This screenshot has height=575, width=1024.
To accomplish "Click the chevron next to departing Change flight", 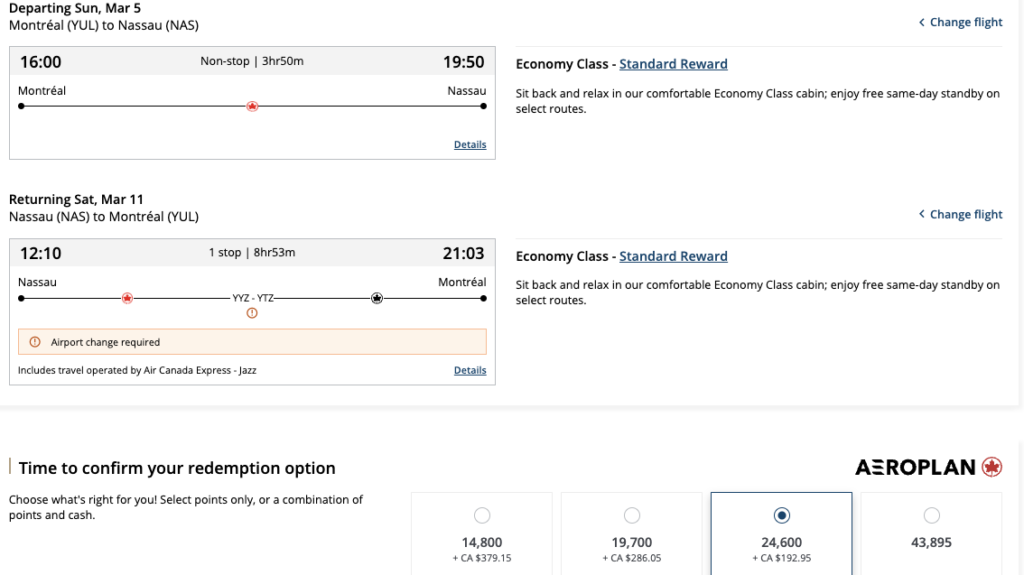I will tap(921, 22).
